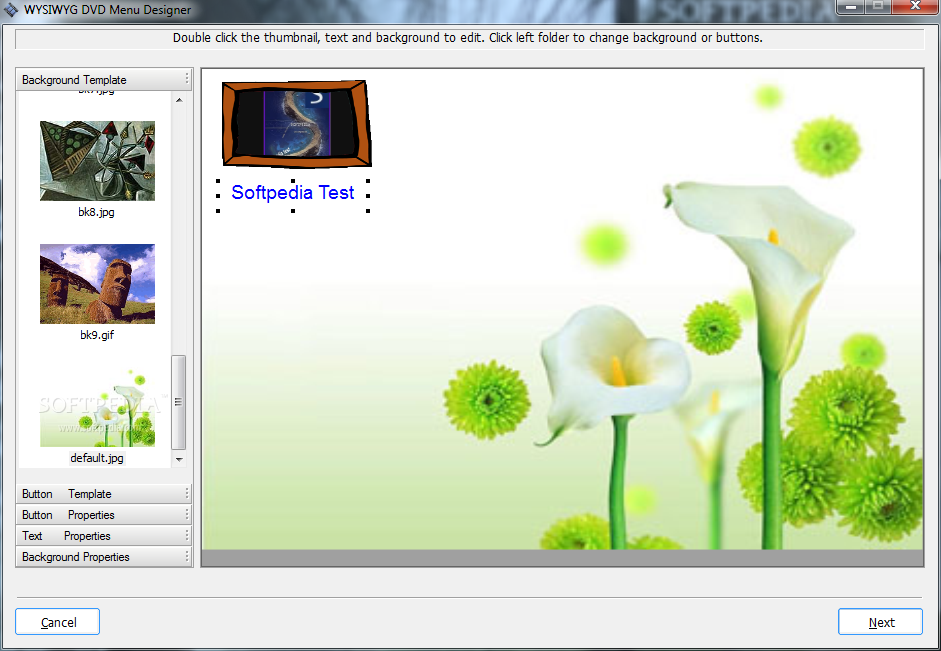
Task: Click the Button Template panel grip dots
Action: coord(187,494)
